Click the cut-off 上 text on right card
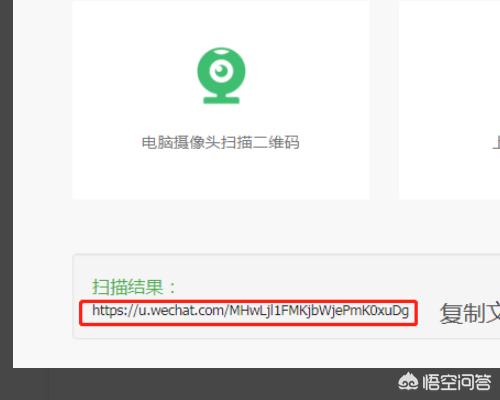Image resolution: width=500 pixels, height=400 pixels. coord(496,143)
